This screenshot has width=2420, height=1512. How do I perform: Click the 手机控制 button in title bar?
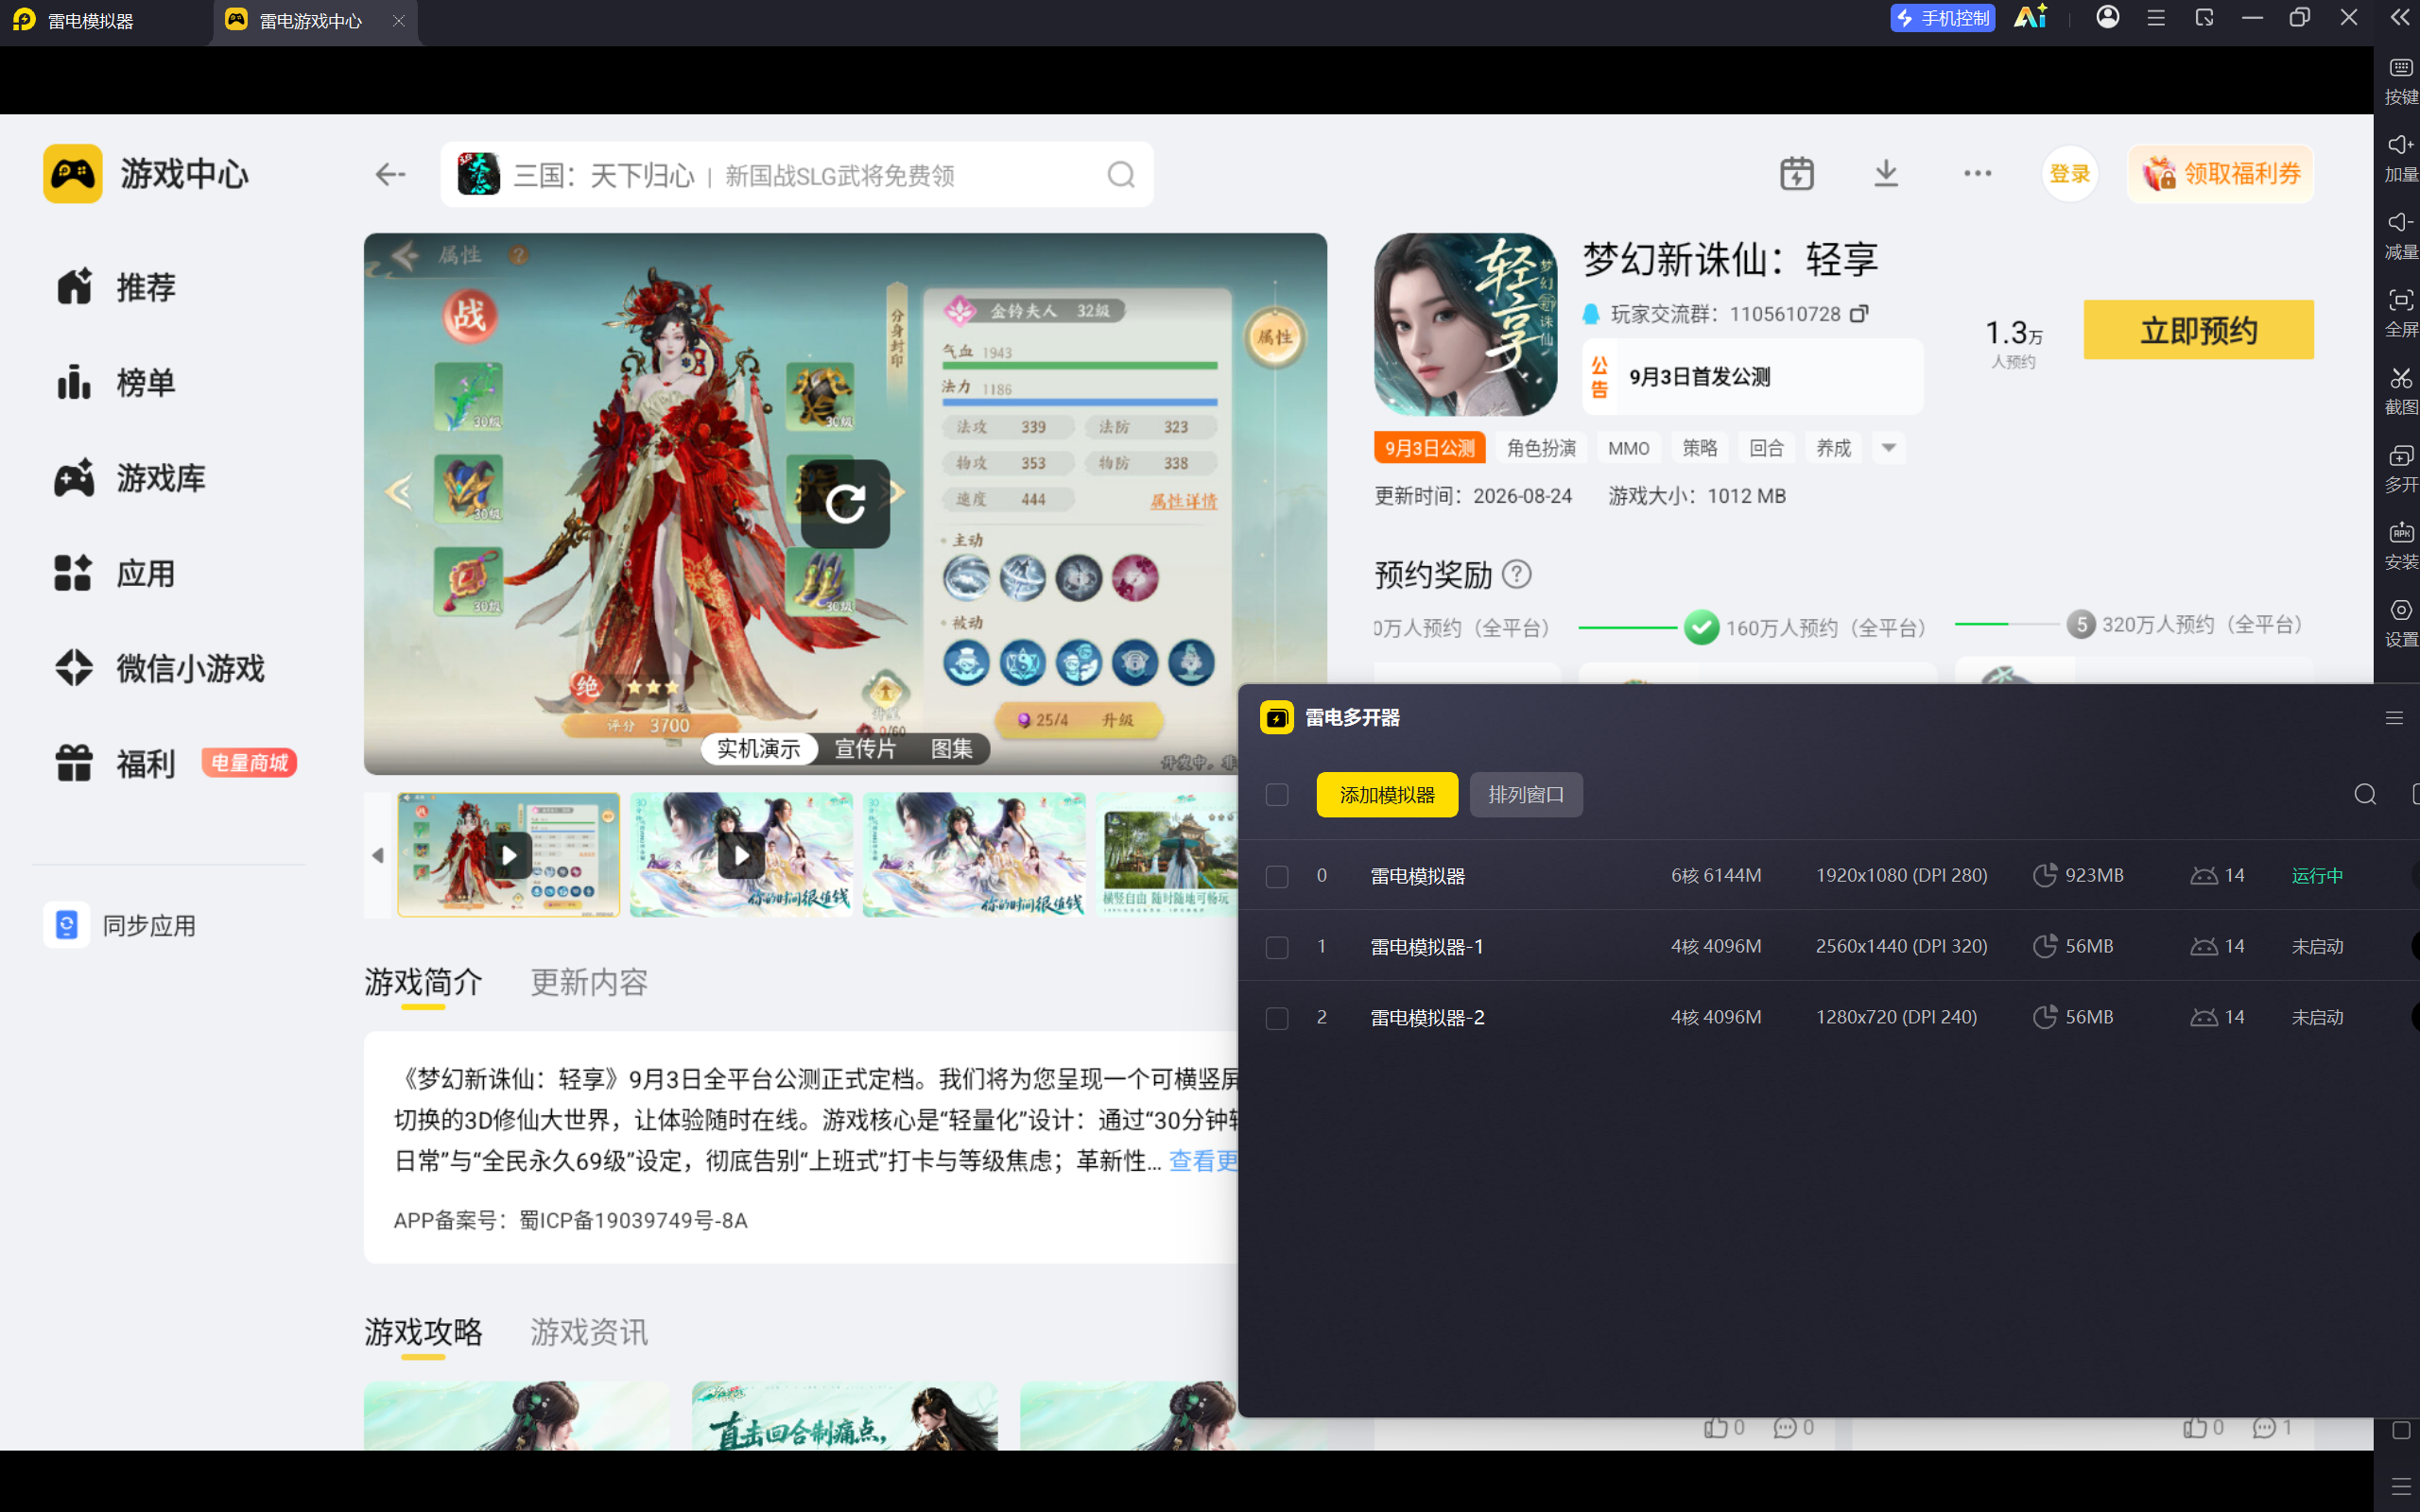click(x=1942, y=18)
